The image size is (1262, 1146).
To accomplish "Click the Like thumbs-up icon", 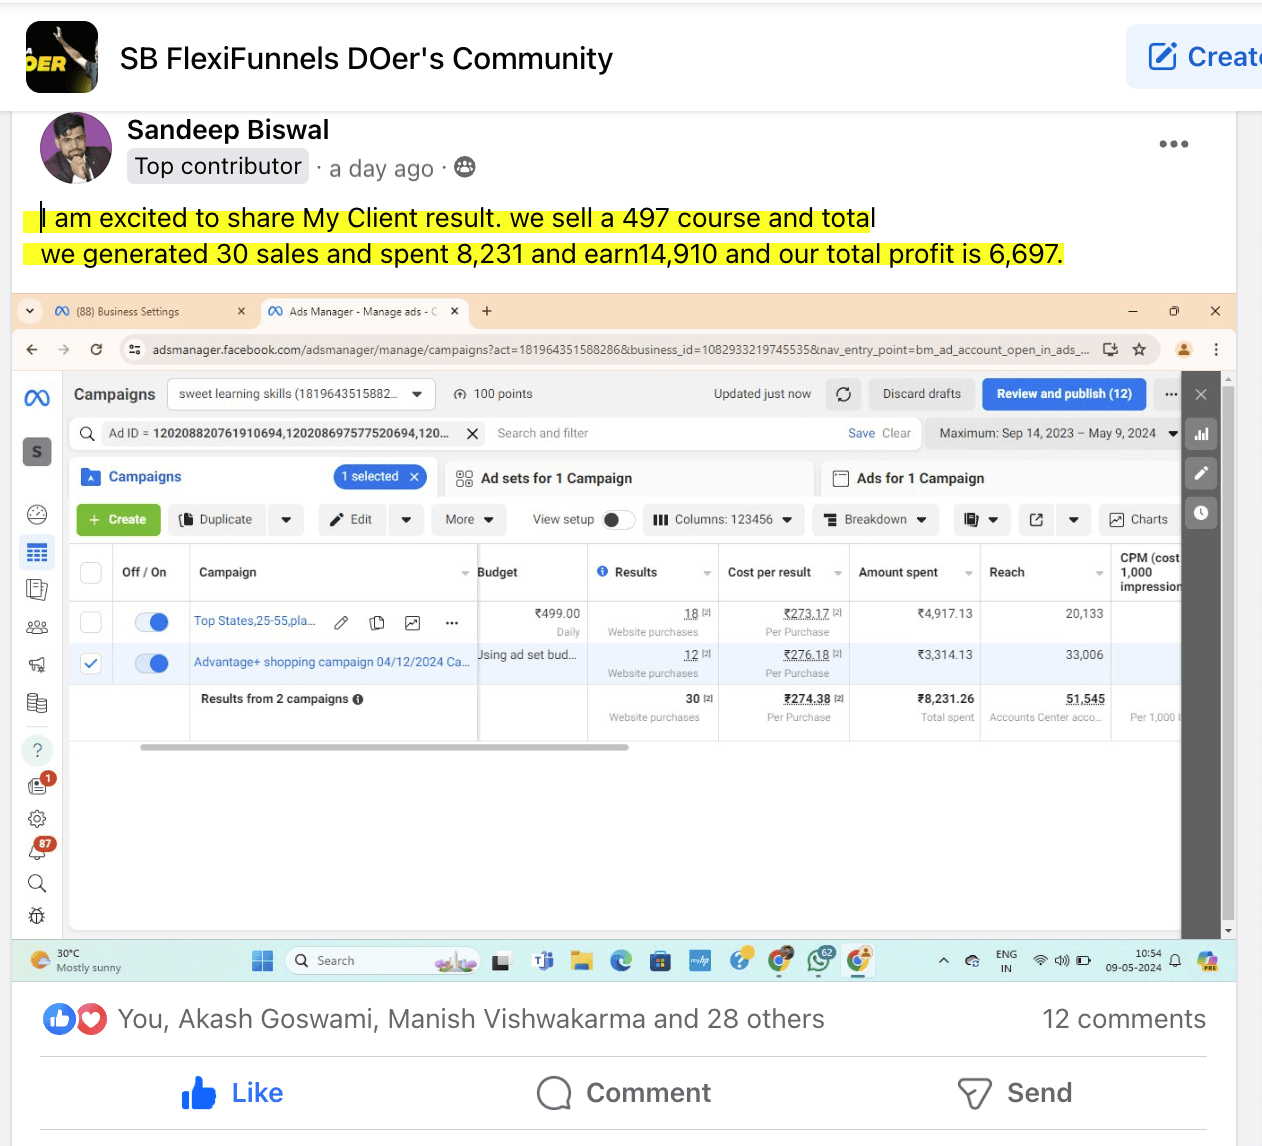I will point(199,1093).
